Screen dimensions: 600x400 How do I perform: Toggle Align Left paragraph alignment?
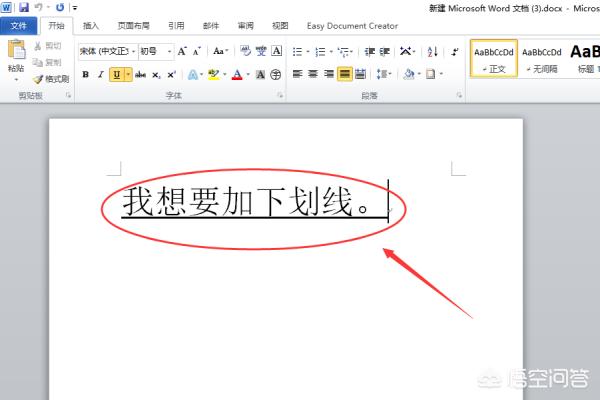click(297, 73)
